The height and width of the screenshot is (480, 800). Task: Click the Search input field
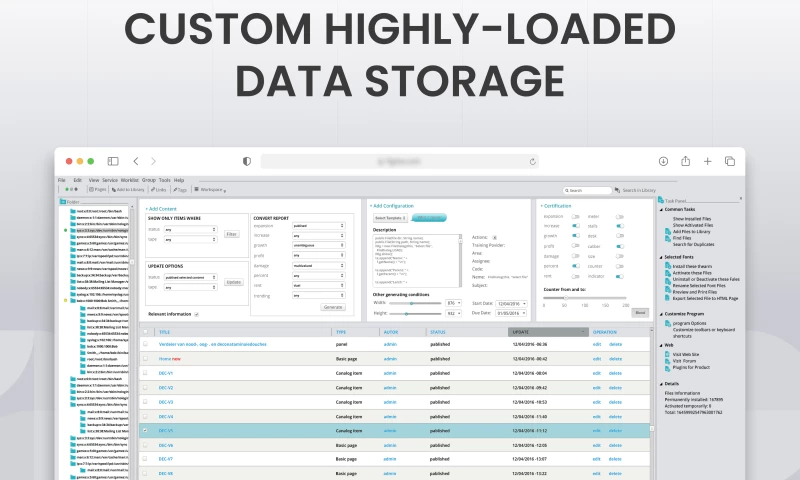click(x=587, y=190)
